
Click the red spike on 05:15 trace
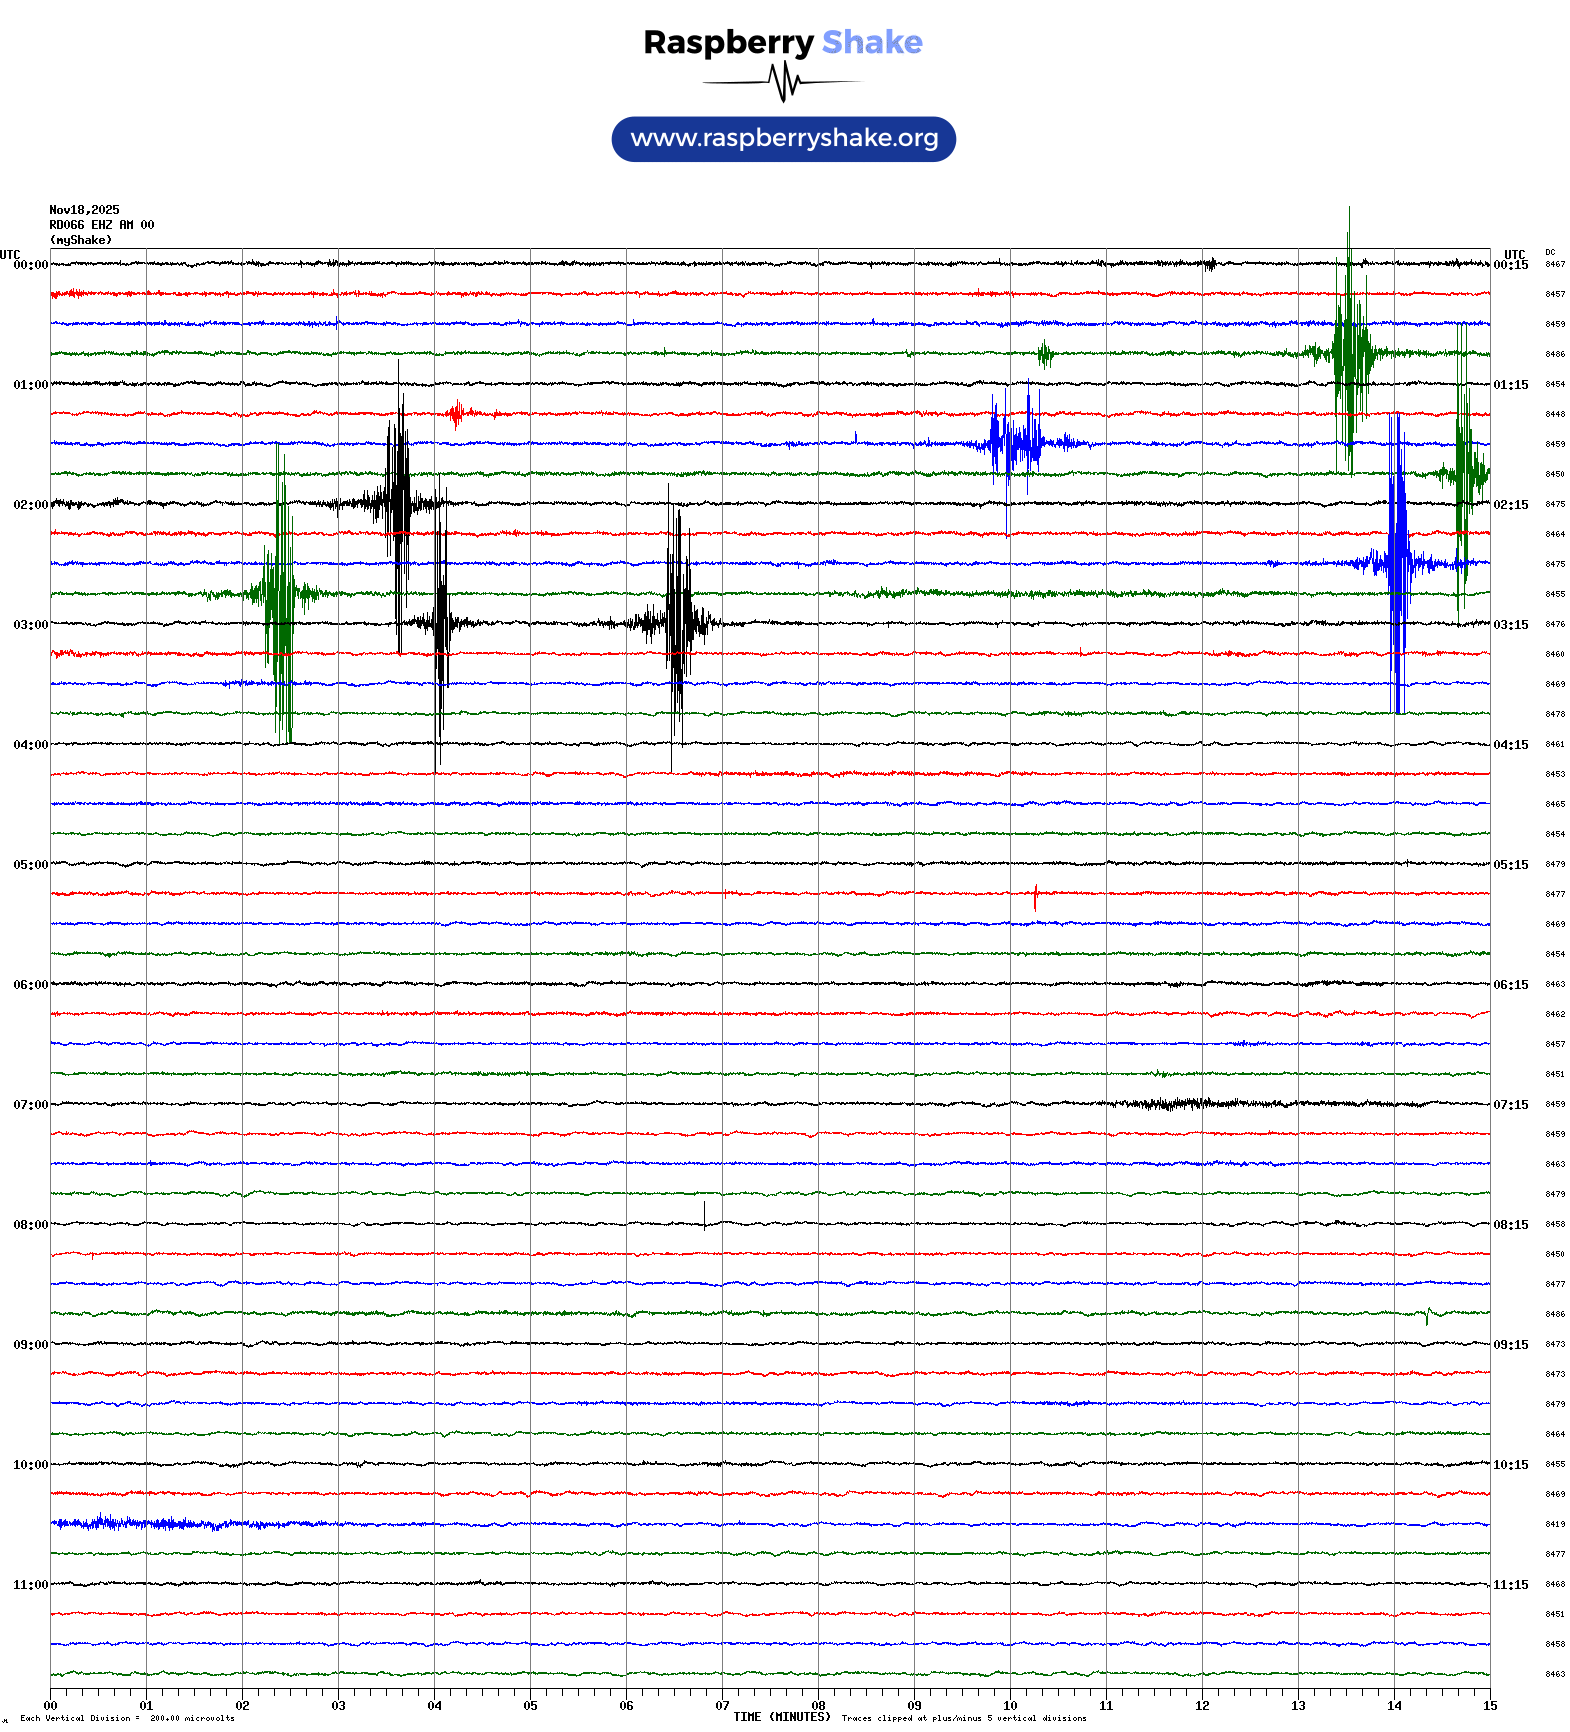[x=1035, y=895]
